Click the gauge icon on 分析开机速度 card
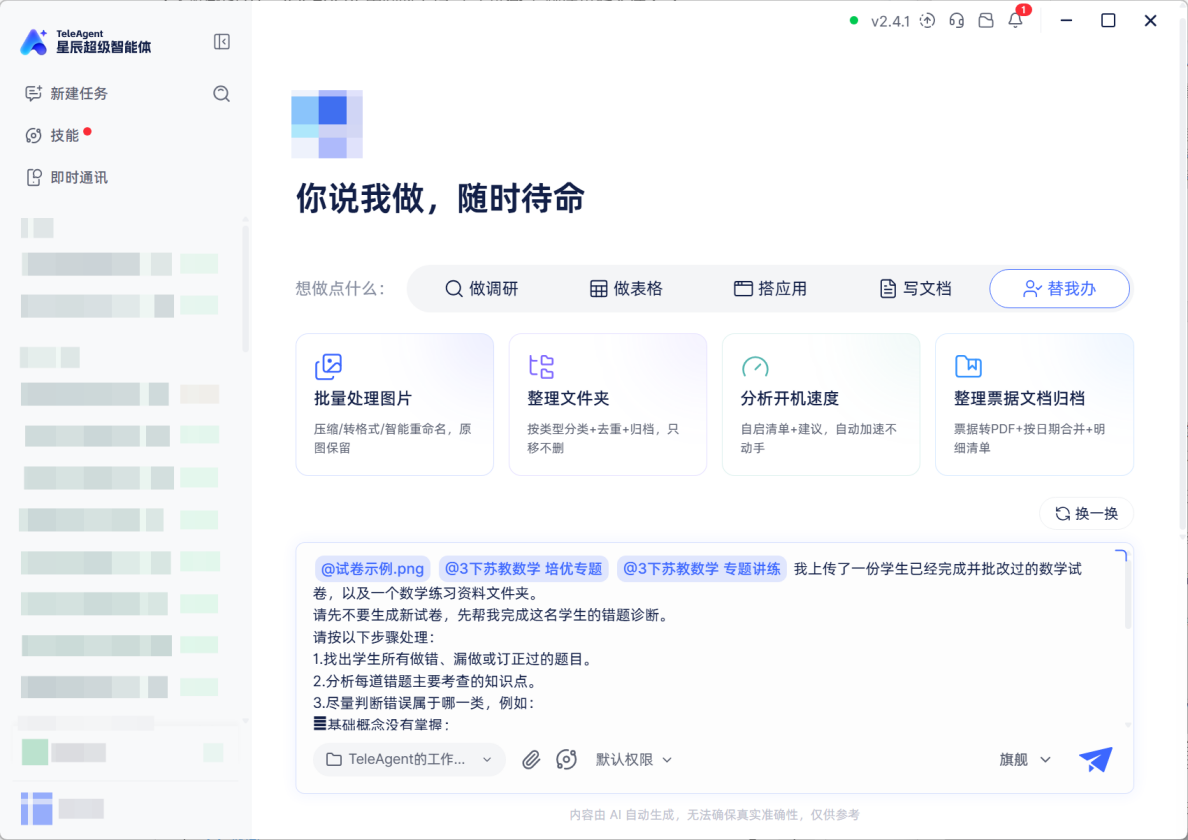This screenshot has width=1188, height=840. [x=755, y=367]
